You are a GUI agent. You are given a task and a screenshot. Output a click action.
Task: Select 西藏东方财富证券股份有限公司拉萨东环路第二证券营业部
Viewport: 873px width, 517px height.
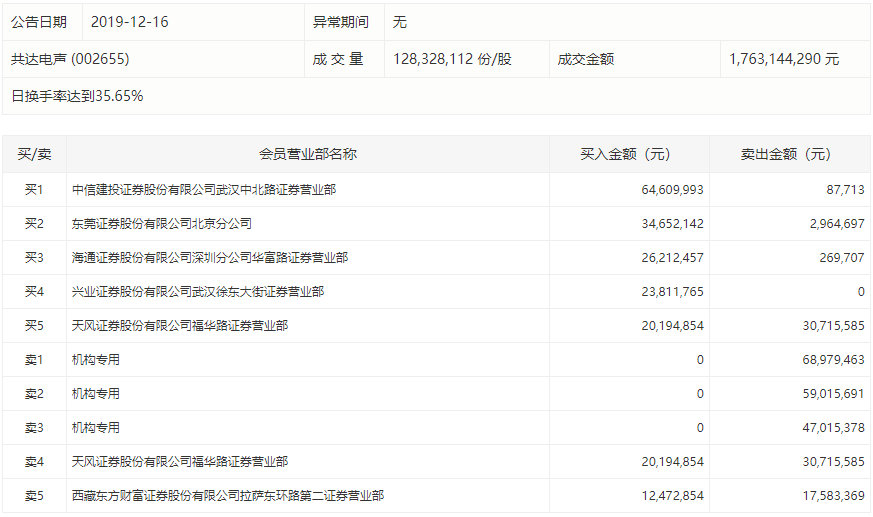click(x=228, y=496)
